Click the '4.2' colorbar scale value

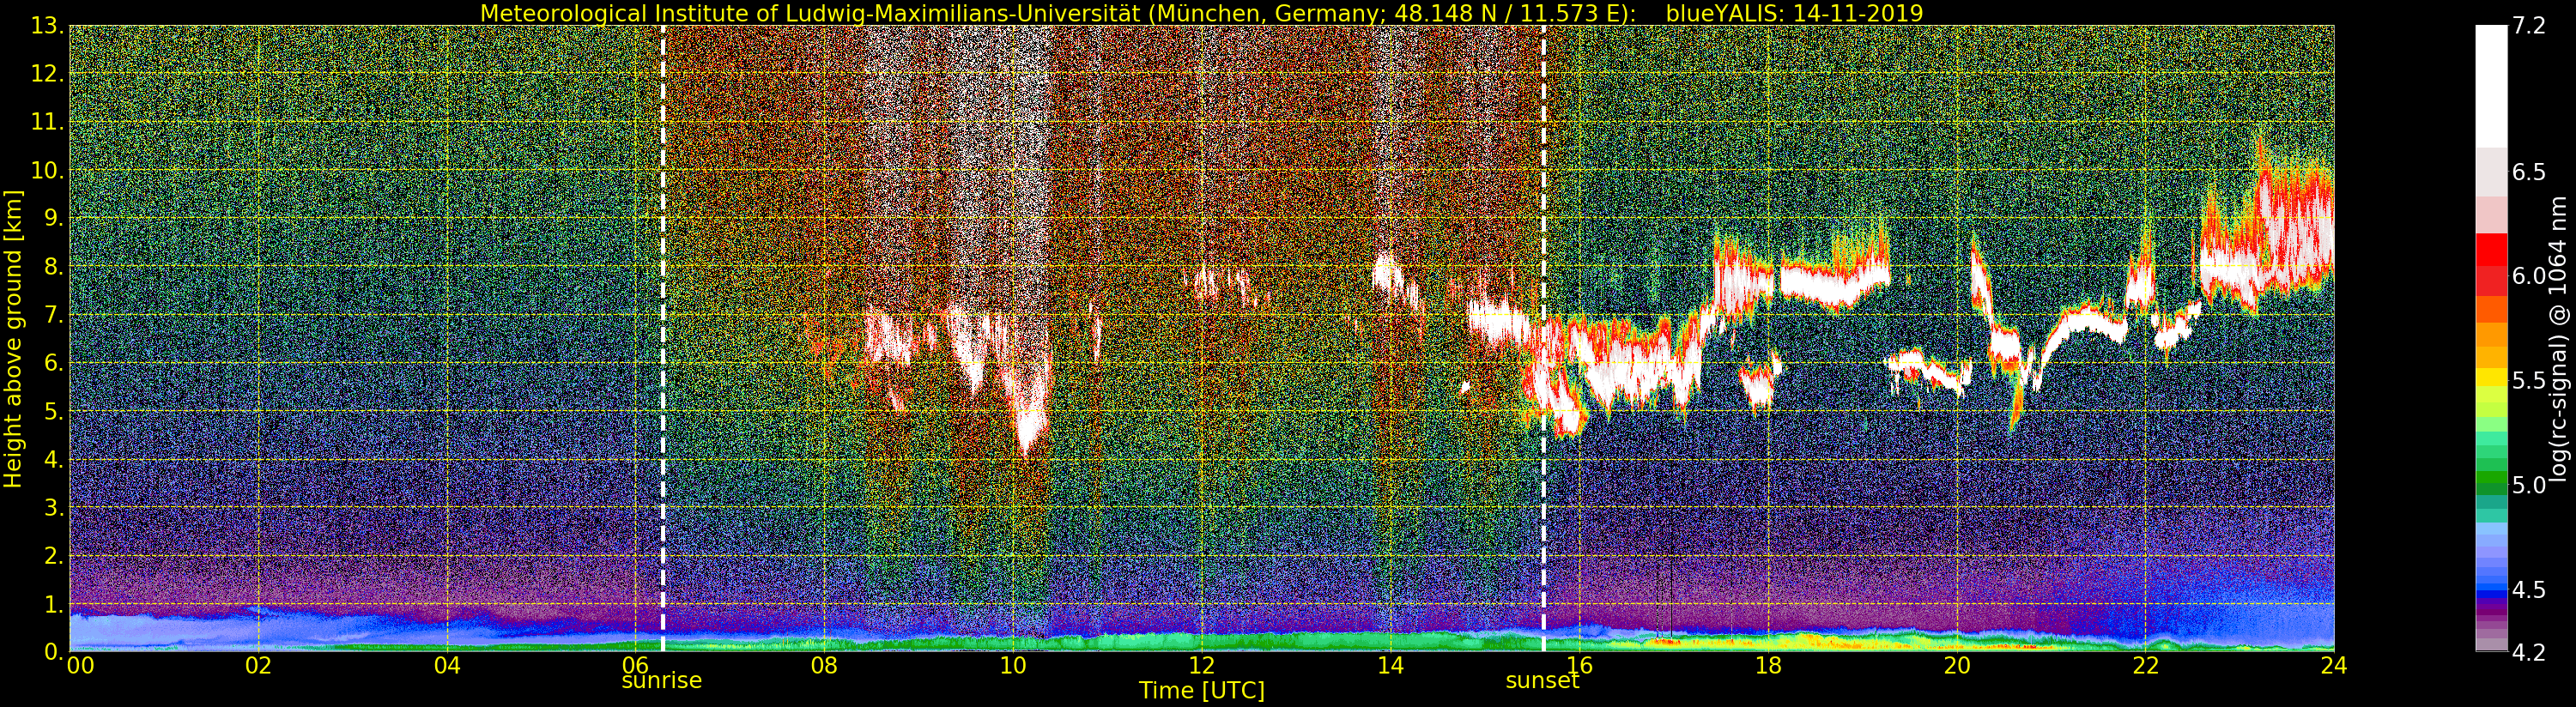(2529, 652)
